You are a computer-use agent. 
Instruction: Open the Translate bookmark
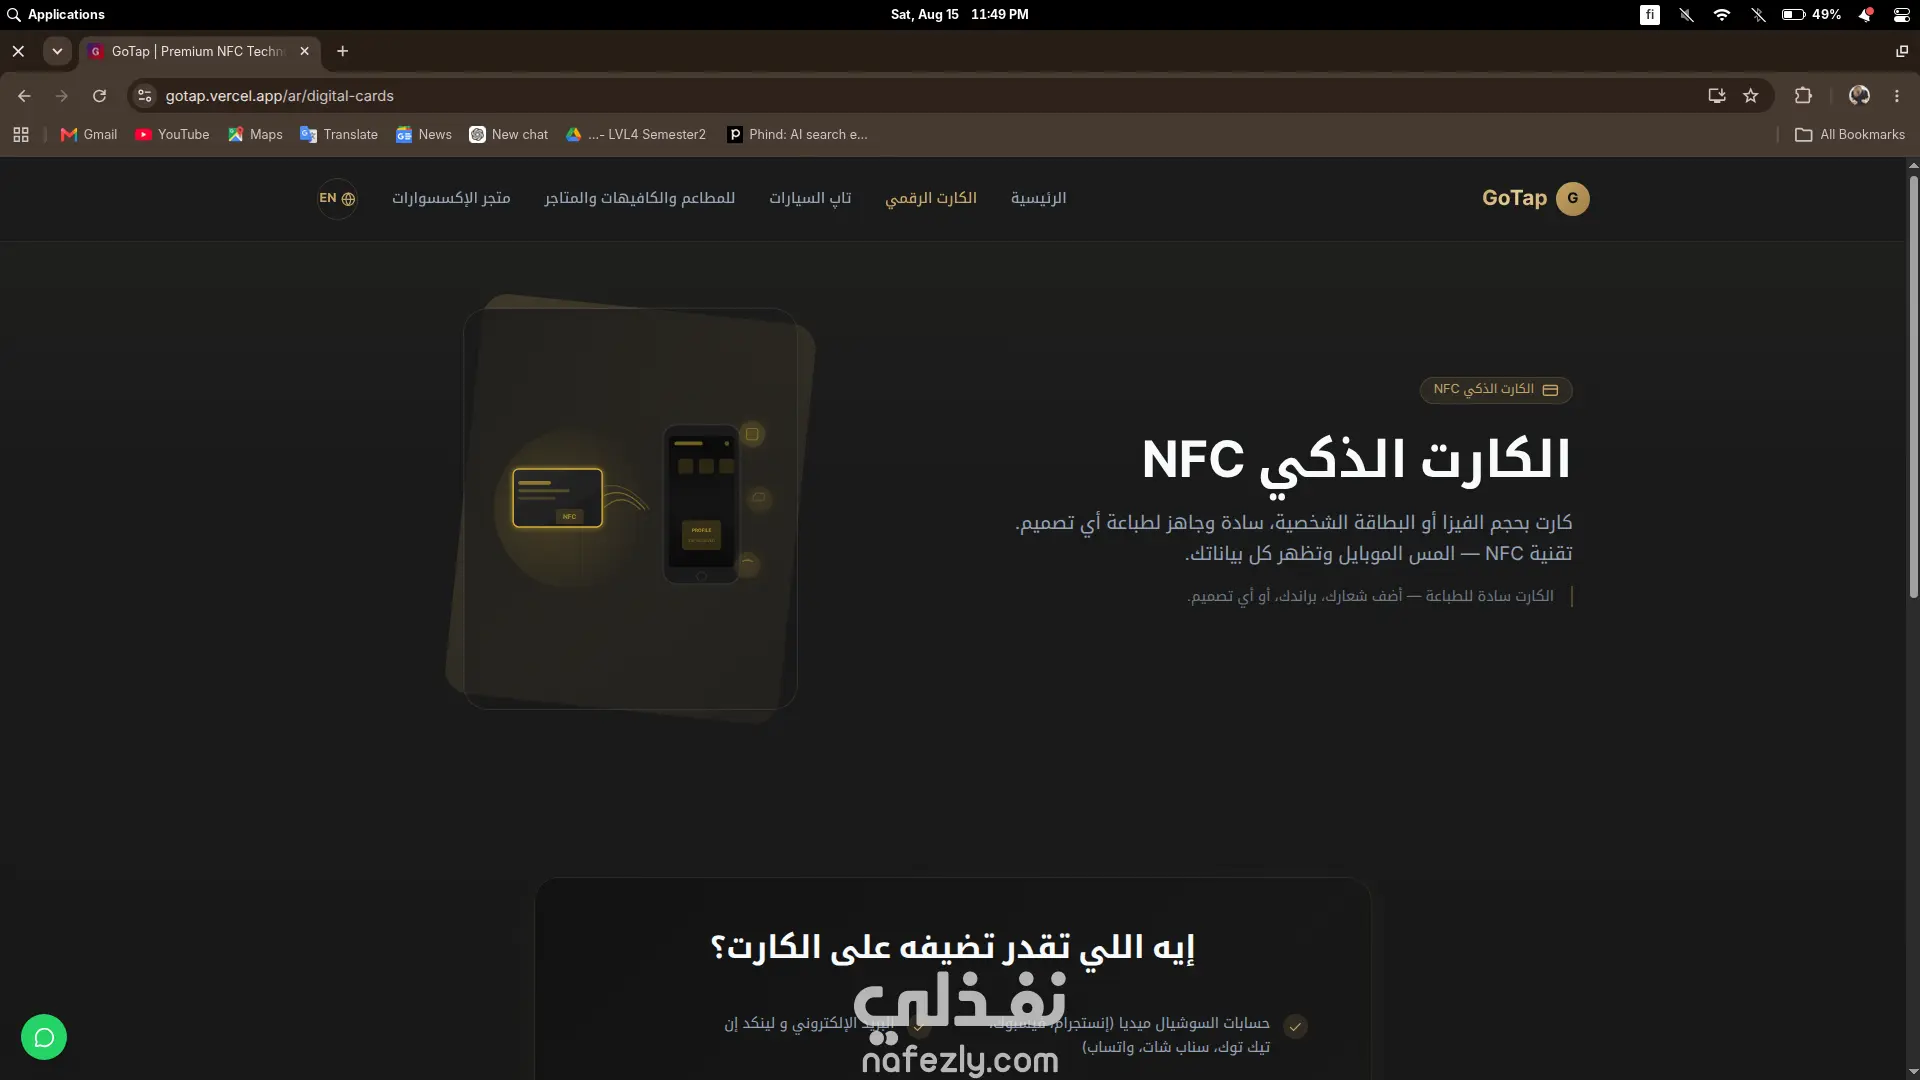coord(339,135)
